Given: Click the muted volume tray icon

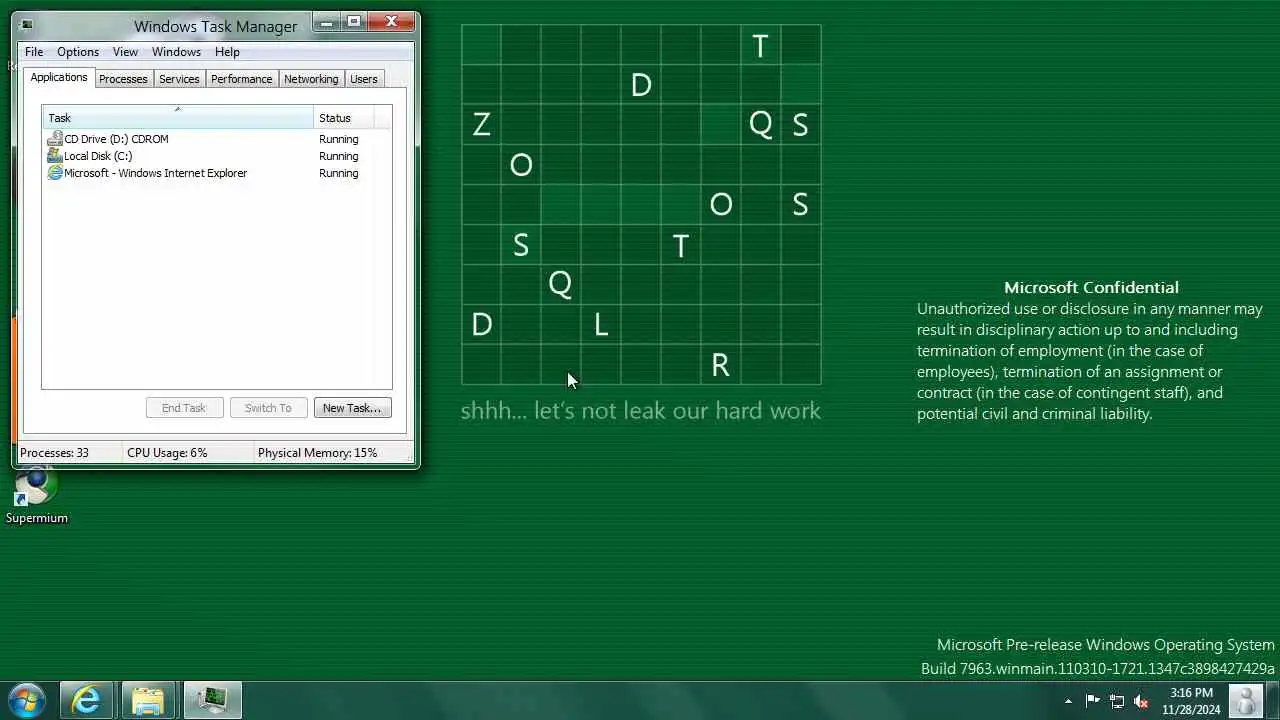Looking at the screenshot, I should pos(1141,701).
